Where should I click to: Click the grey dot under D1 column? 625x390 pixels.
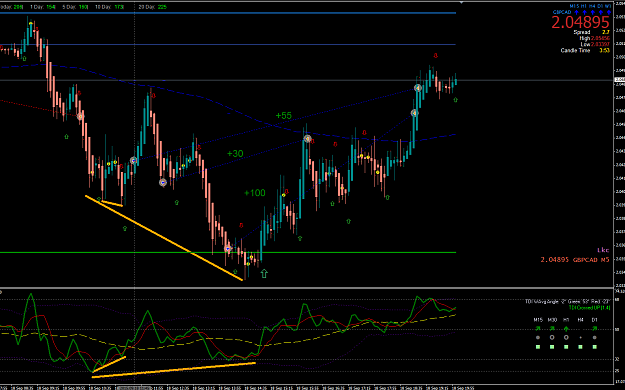tap(595, 337)
